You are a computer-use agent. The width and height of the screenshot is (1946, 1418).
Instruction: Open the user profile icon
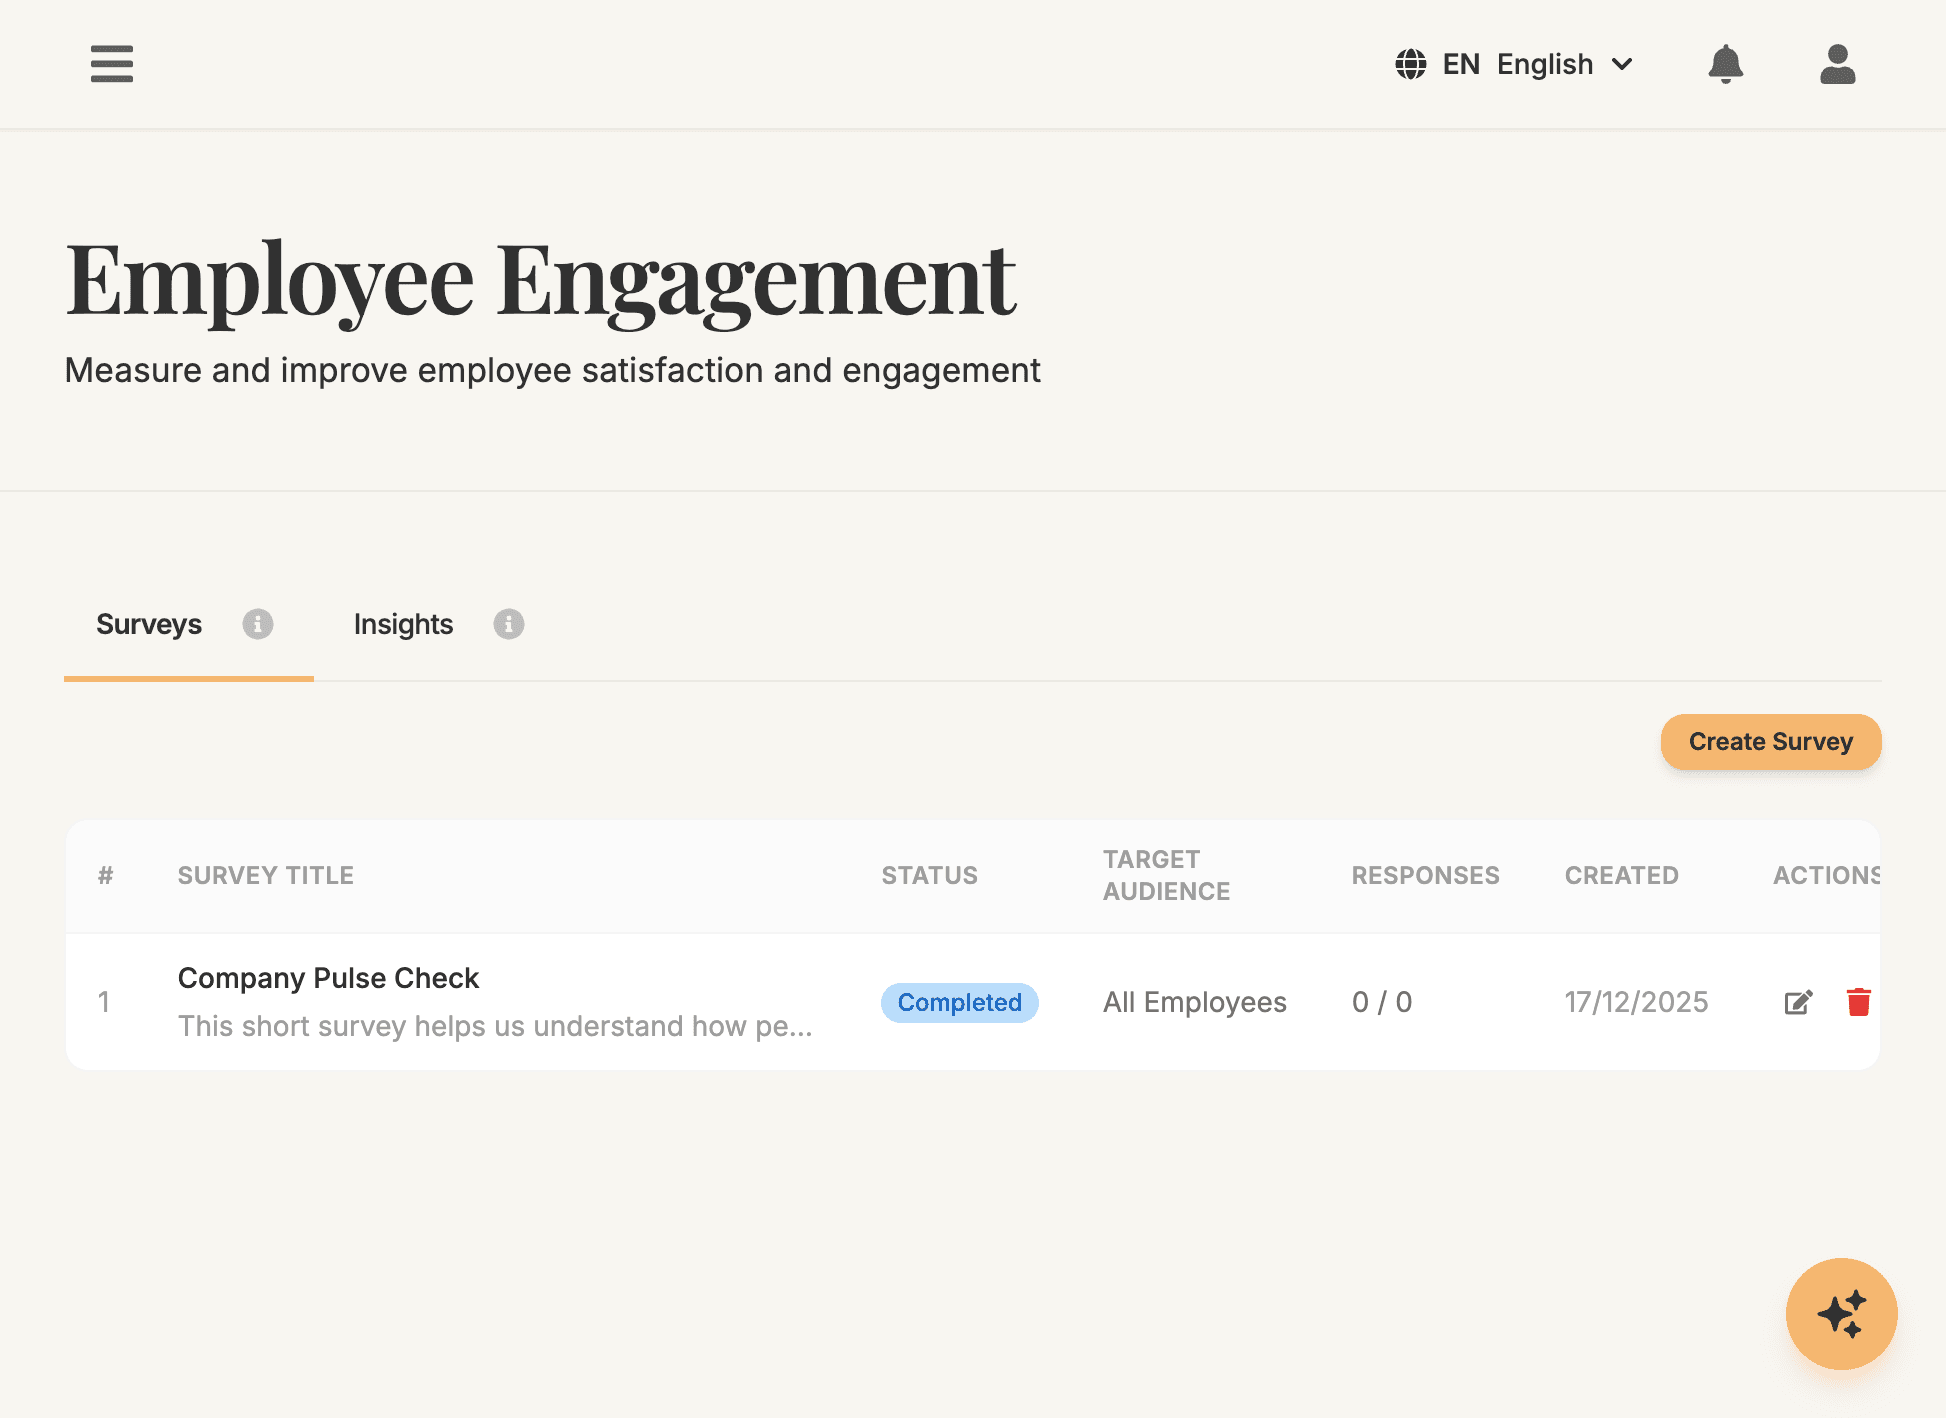[x=1837, y=64]
